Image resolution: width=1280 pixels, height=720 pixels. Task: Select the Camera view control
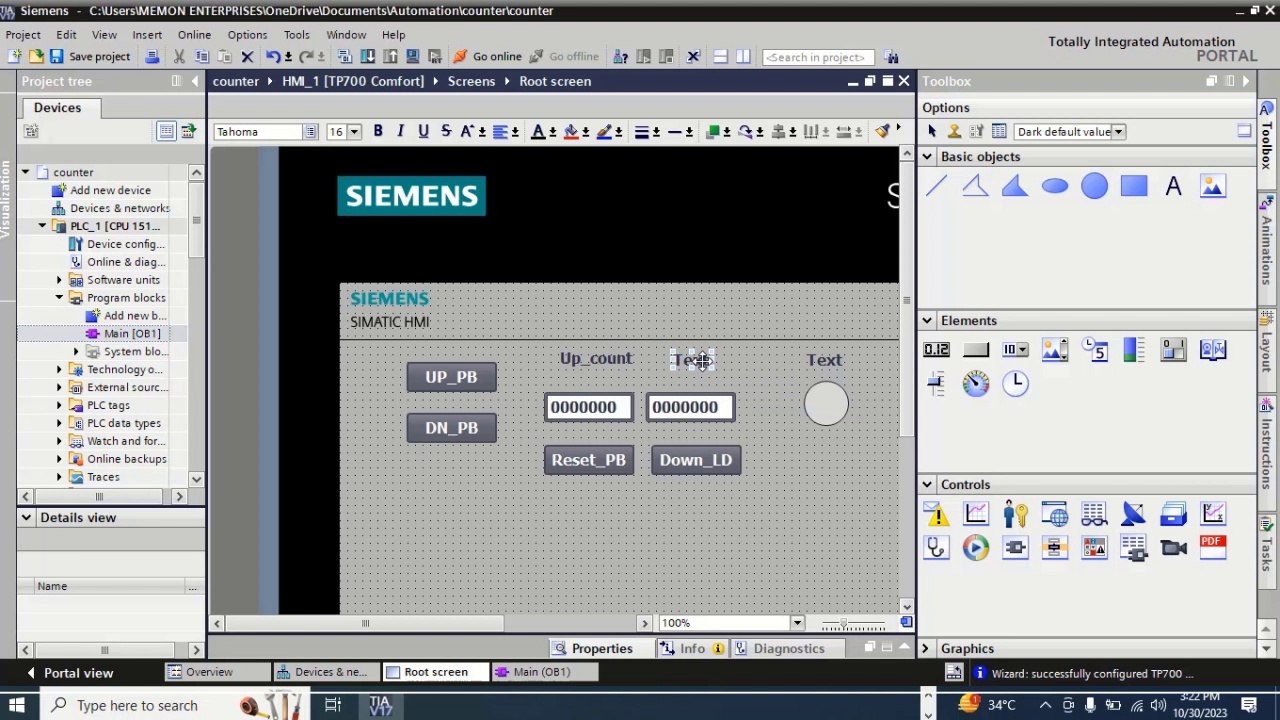(x=1173, y=547)
